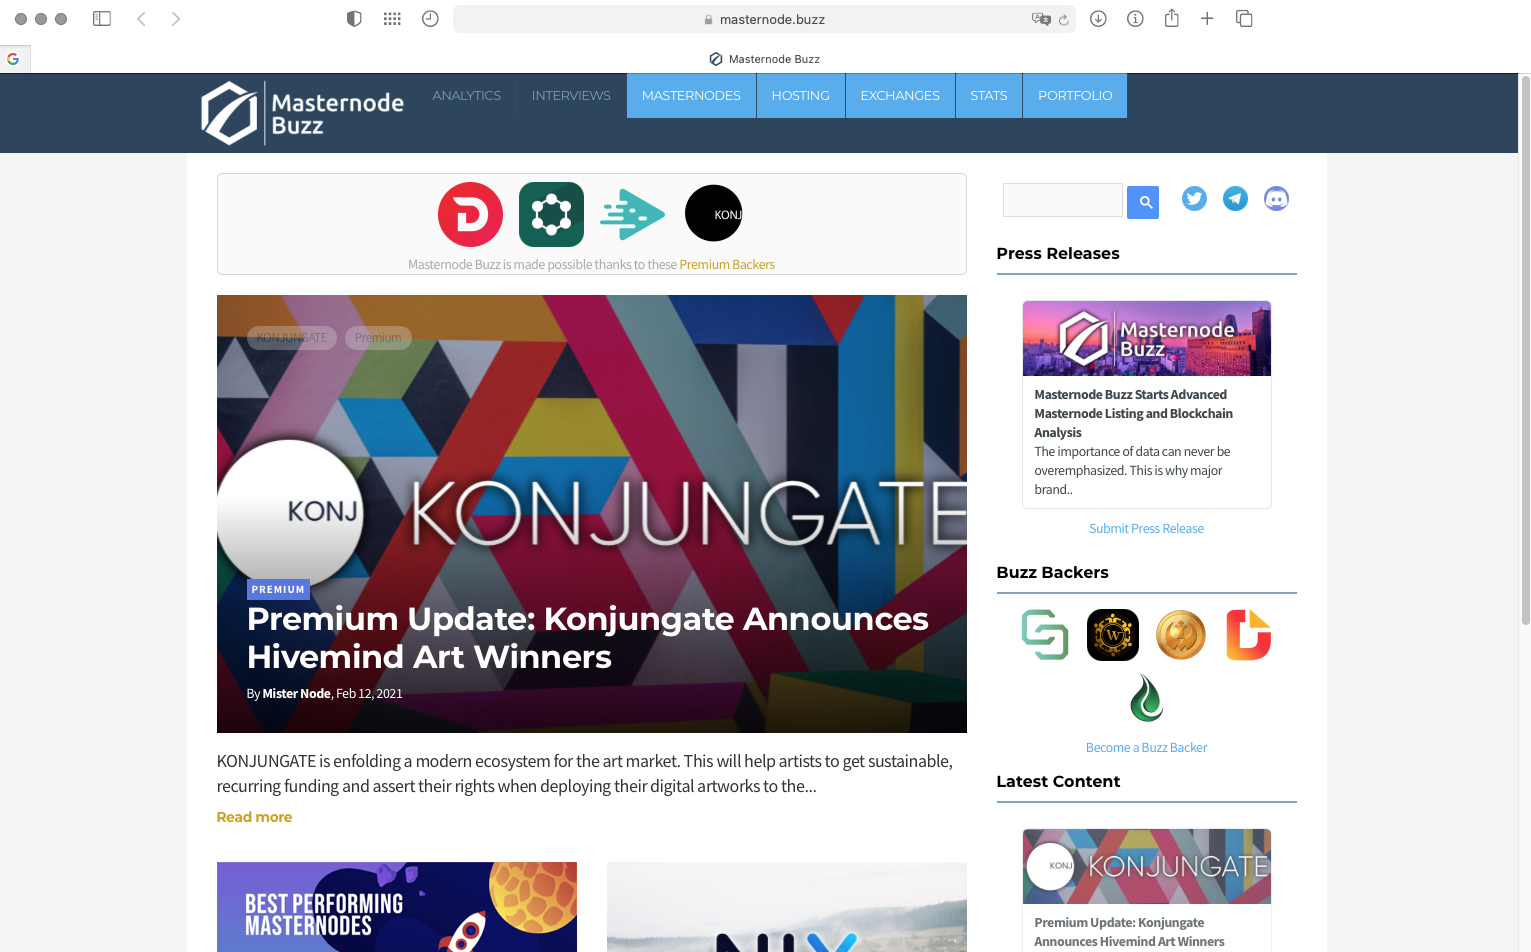Open the green flame Buzz Backer icon
Image resolution: width=1531 pixels, height=952 pixels.
point(1146,698)
